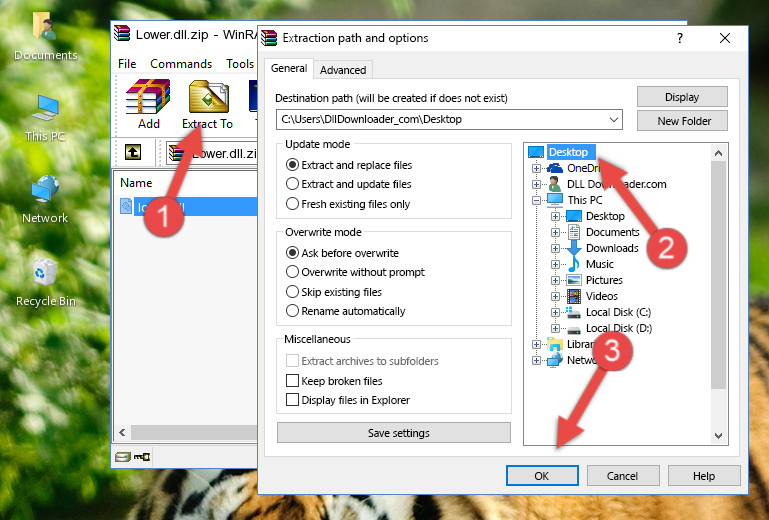Switch to the Advanced tab

[x=343, y=70]
